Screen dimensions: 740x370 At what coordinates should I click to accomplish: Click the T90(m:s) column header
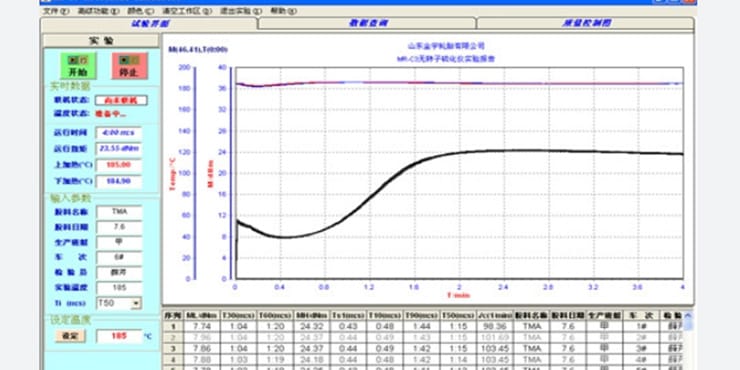click(x=421, y=315)
